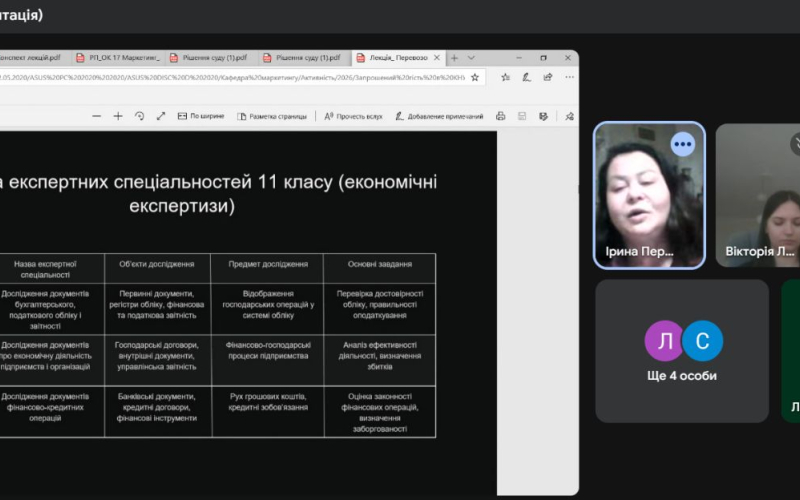Screen dimensions: 800x500
Task: Select Вікторія Л... participant video tile
Action: click(x=758, y=195)
